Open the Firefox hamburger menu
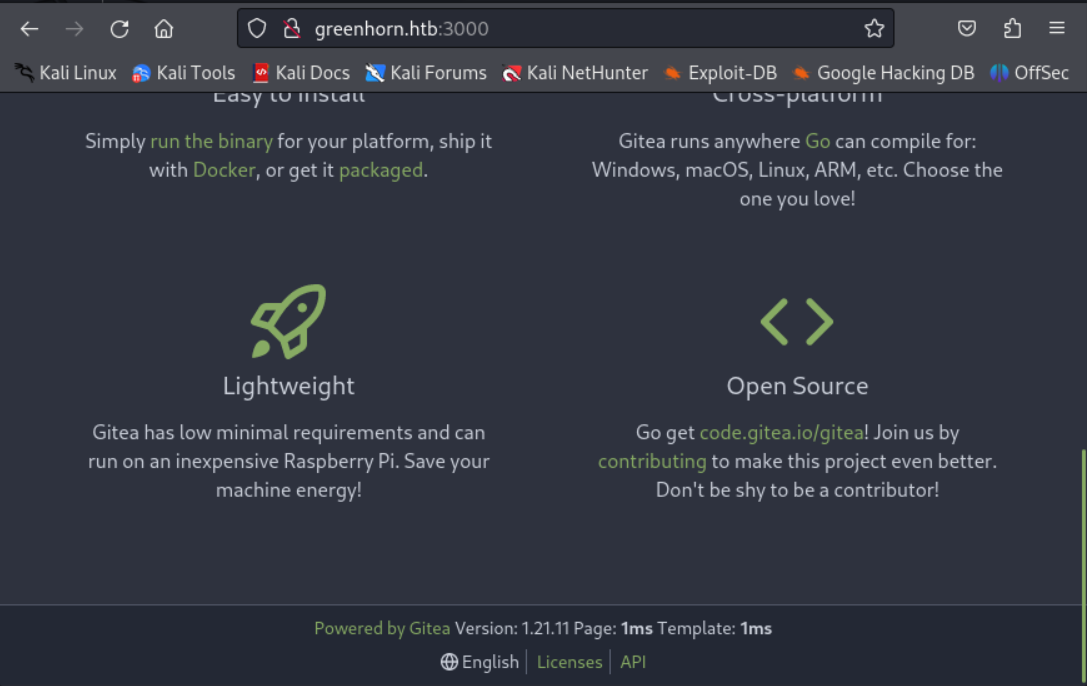This screenshot has width=1087, height=686. 1057,29
